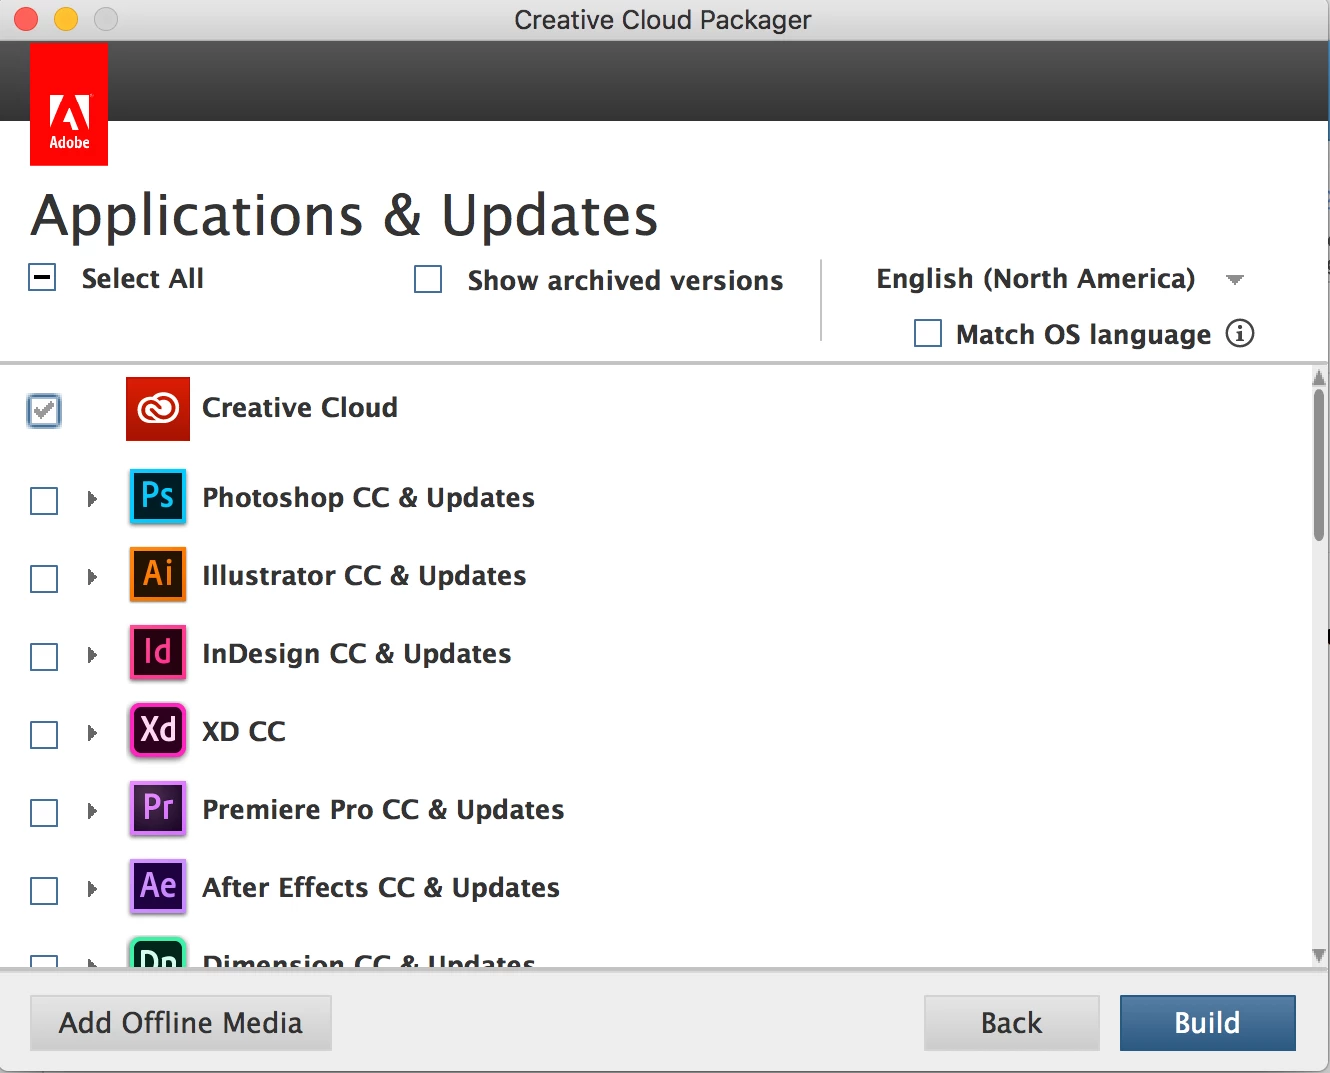
Task: Expand Photoshop CC & Updates versions
Action: point(92,498)
